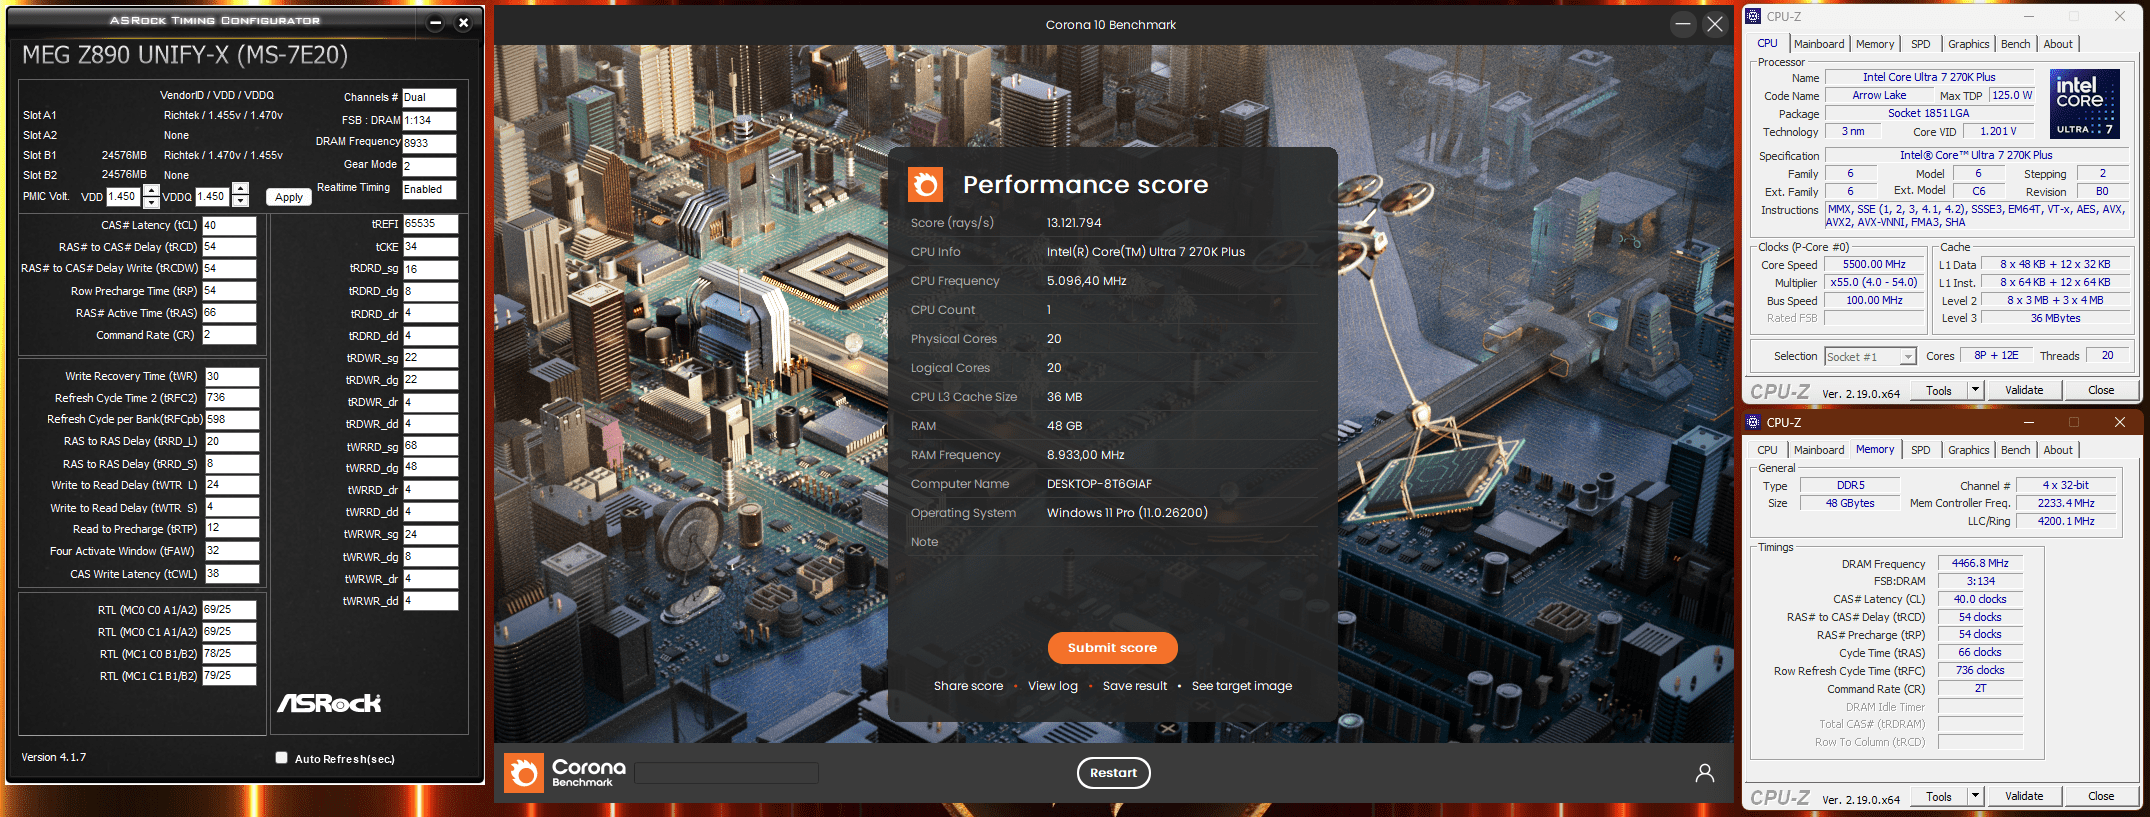The image size is (2150, 817).
Task: Switch to CPU tab in CPU-Z Memory timings window
Action: 1768,450
